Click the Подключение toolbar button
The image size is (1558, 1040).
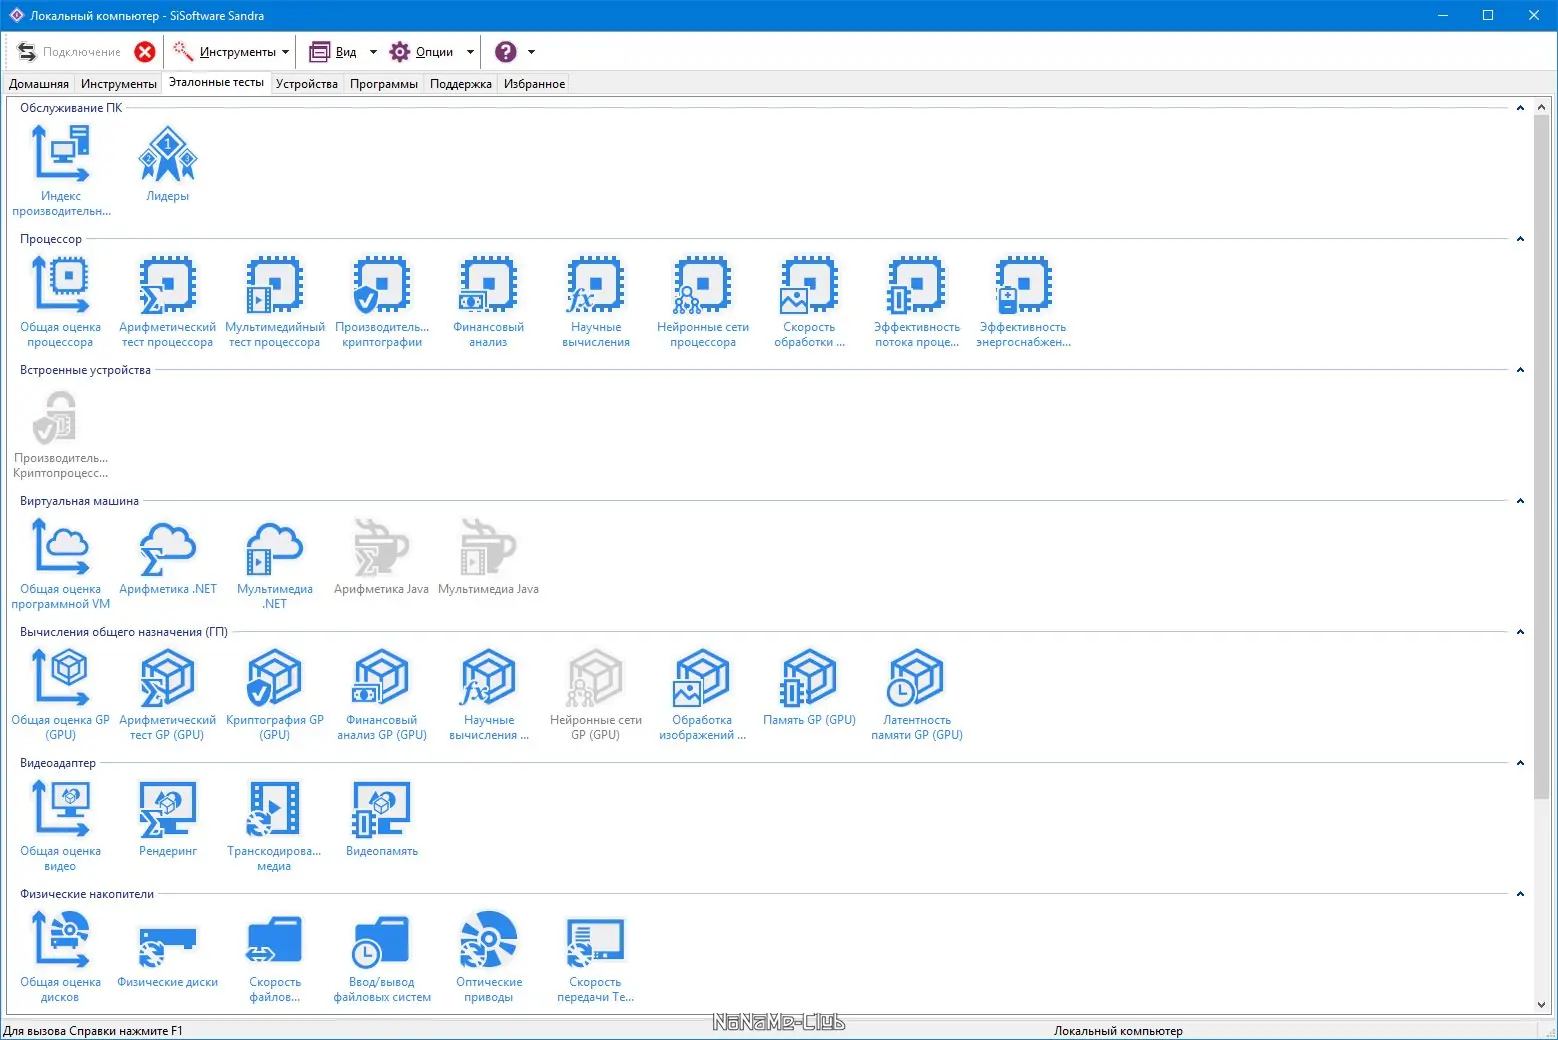(x=69, y=52)
